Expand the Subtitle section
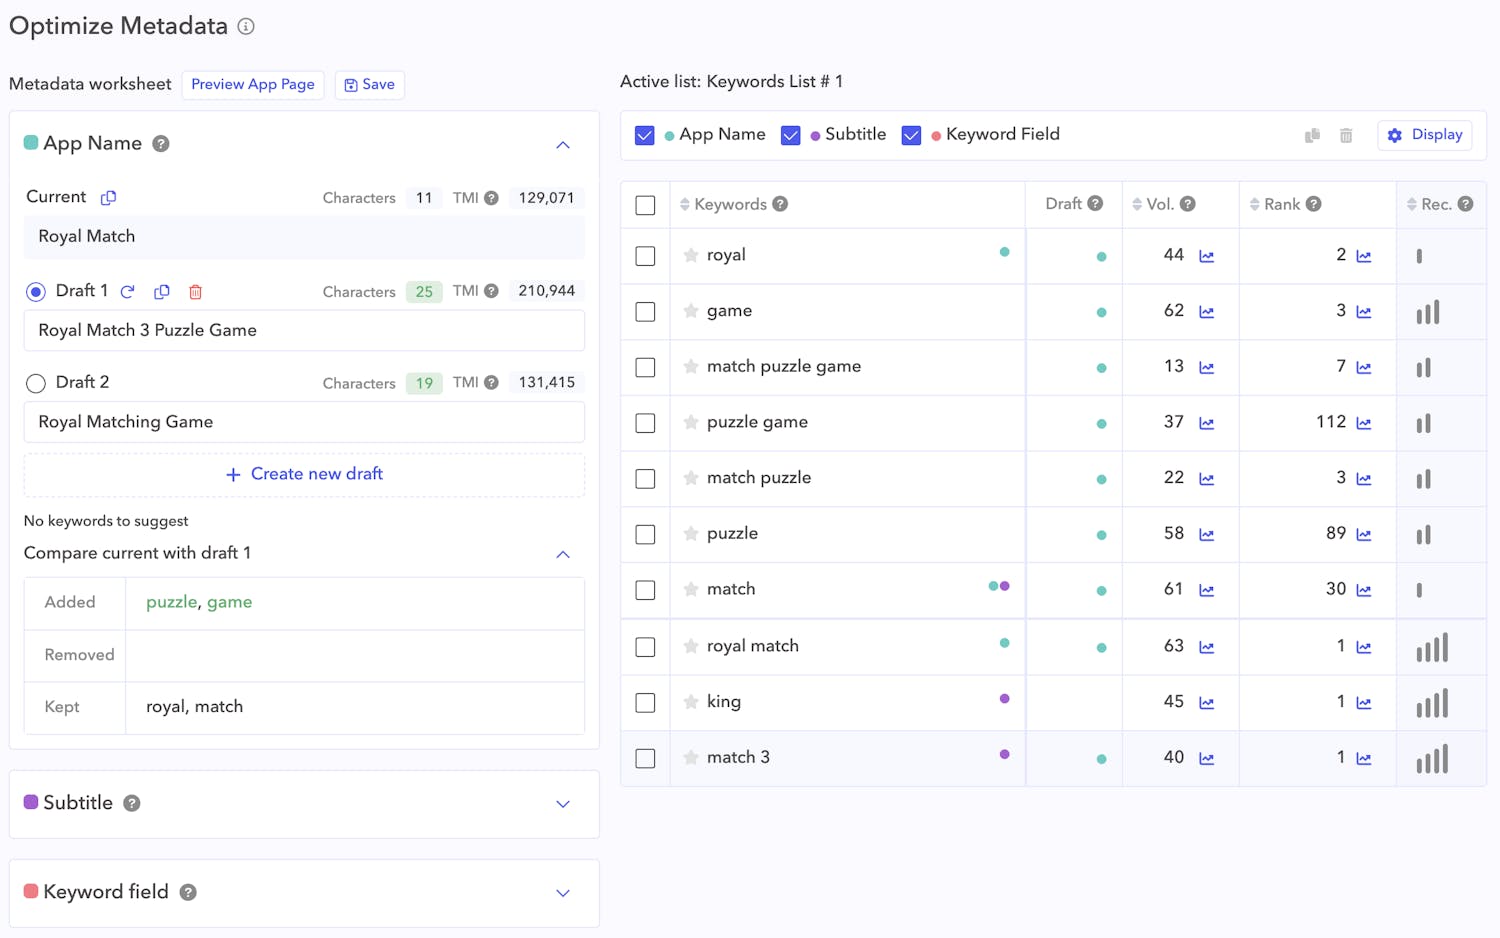Viewport: 1500px width, 938px height. [563, 804]
